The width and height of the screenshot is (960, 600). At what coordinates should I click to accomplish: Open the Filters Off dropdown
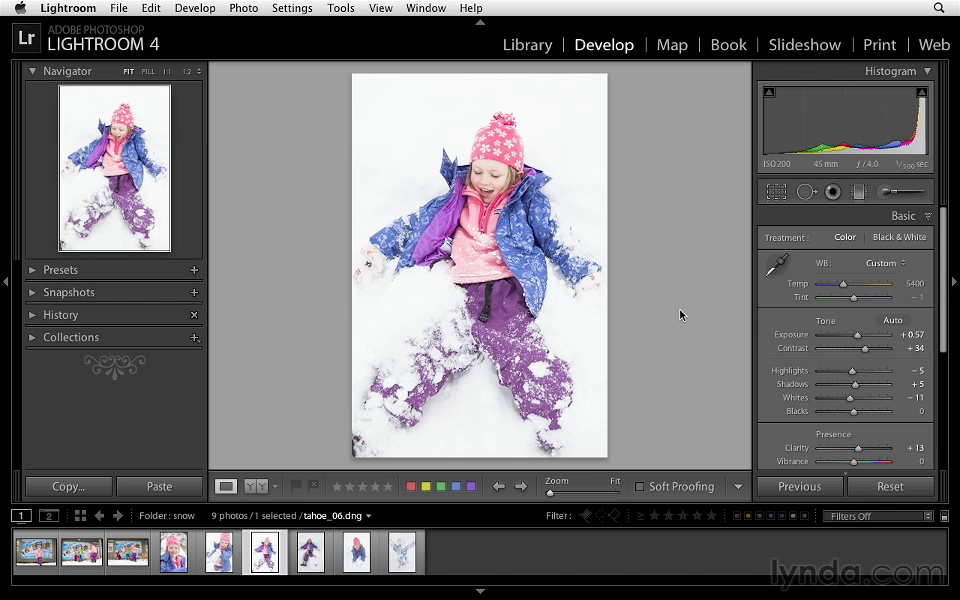click(x=876, y=516)
